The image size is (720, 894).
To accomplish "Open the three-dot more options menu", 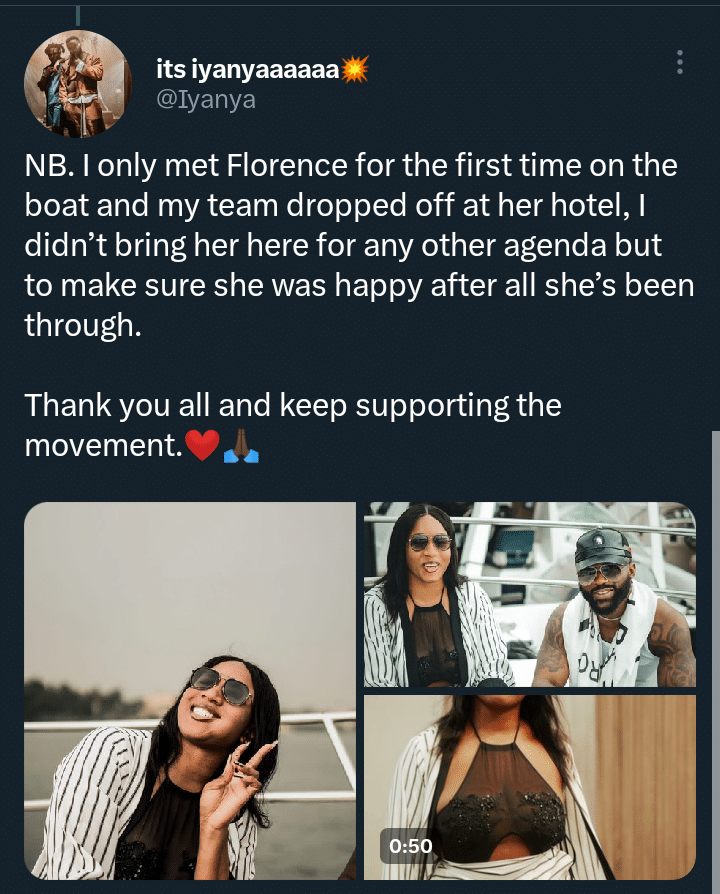I will [x=680, y=63].
